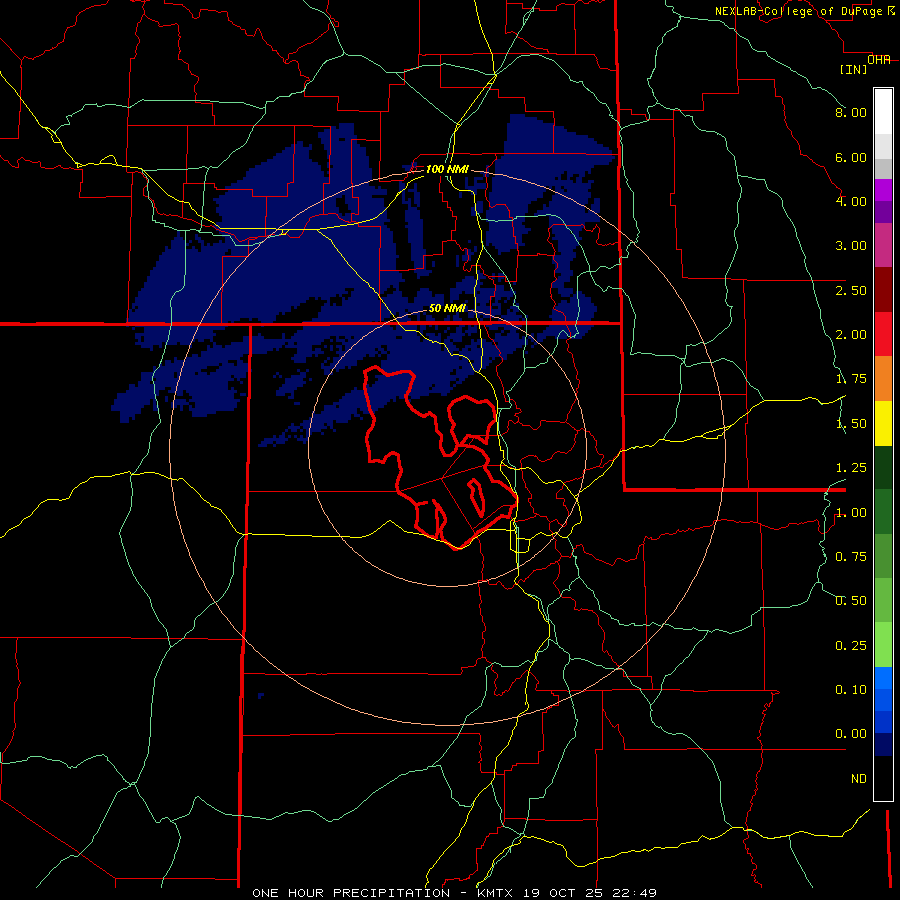900x900 pixels.
Task: Click the 0.50 scale value
Action: [x=851, y=601]
